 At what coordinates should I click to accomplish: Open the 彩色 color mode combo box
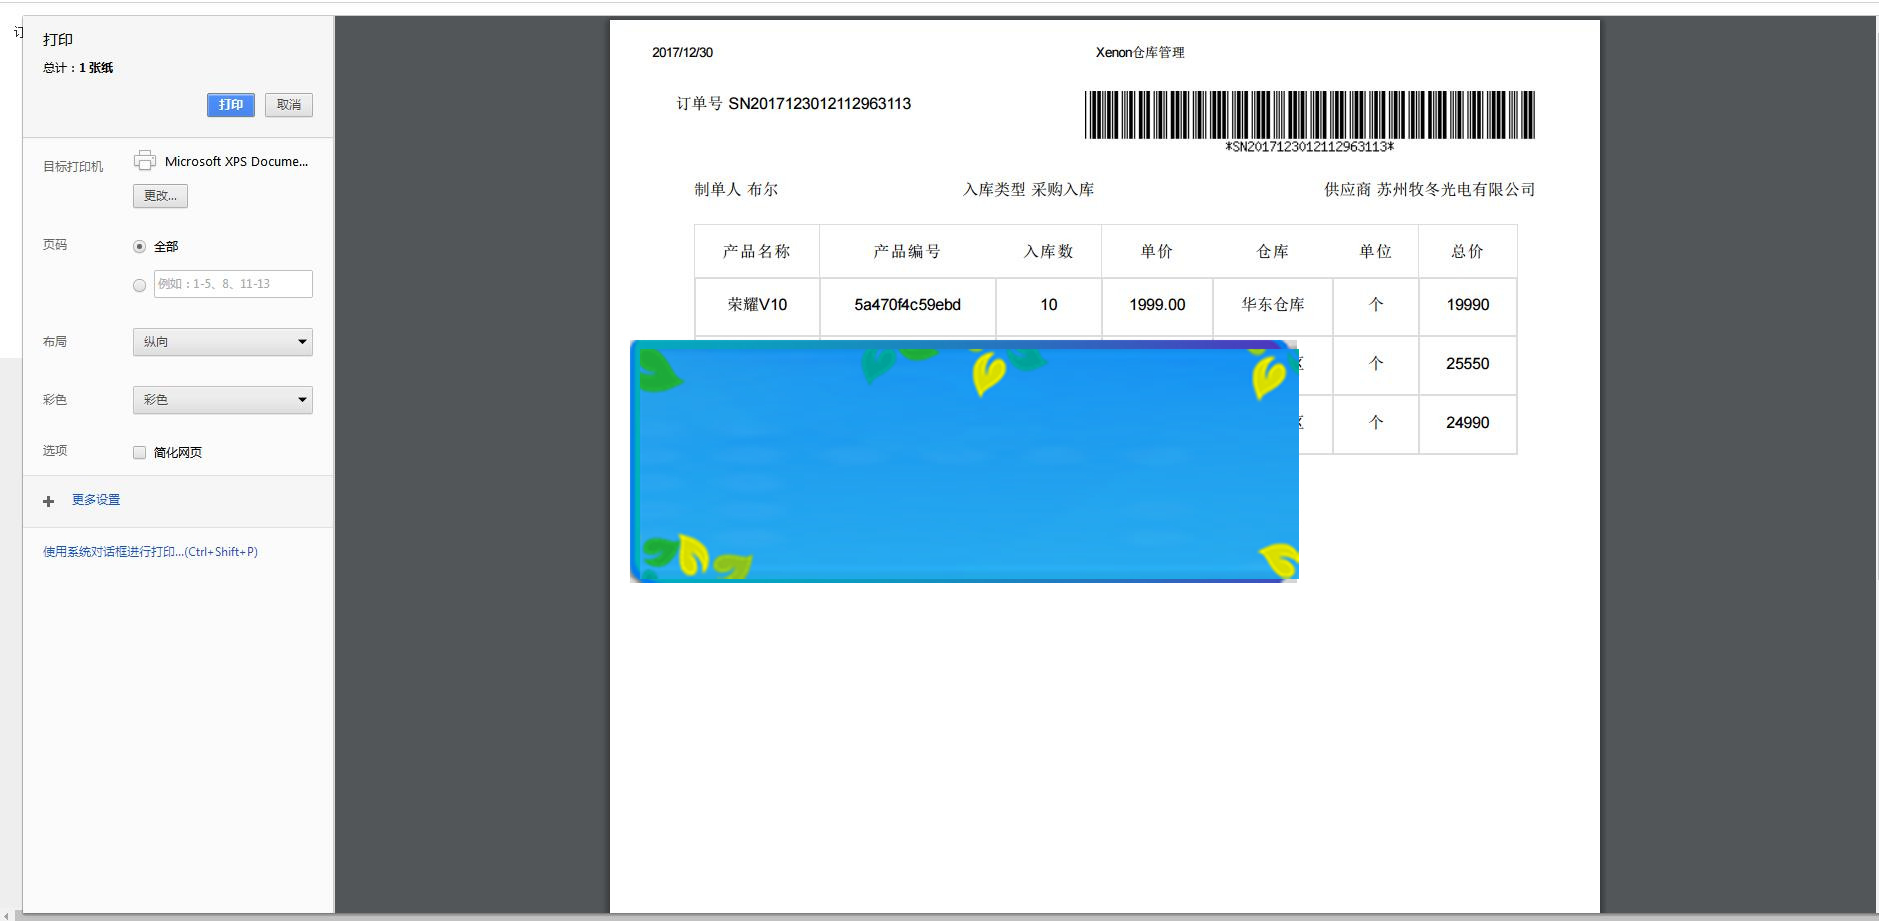[x=222, y=399]
